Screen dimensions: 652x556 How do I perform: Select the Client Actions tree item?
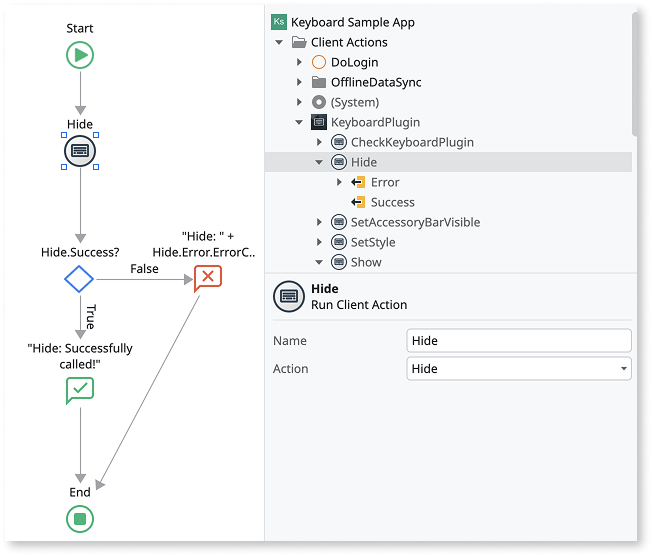[x=349, y=42]
